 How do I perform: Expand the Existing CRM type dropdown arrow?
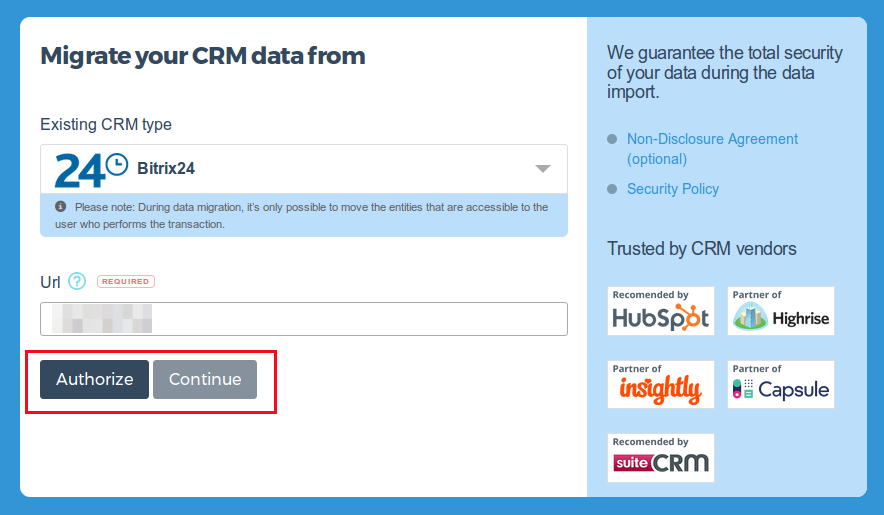pyautogui.click(x=543, y=169)
